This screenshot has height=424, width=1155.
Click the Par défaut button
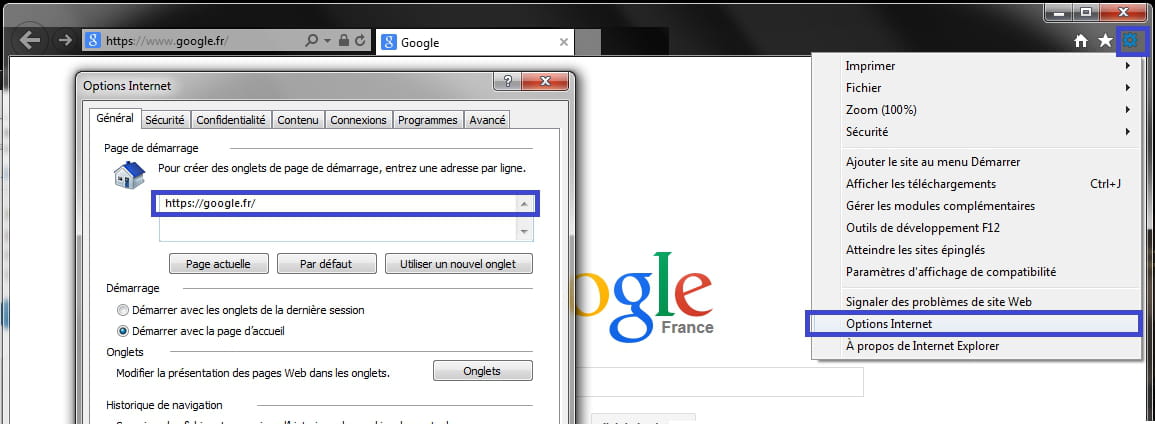point(326,264)
